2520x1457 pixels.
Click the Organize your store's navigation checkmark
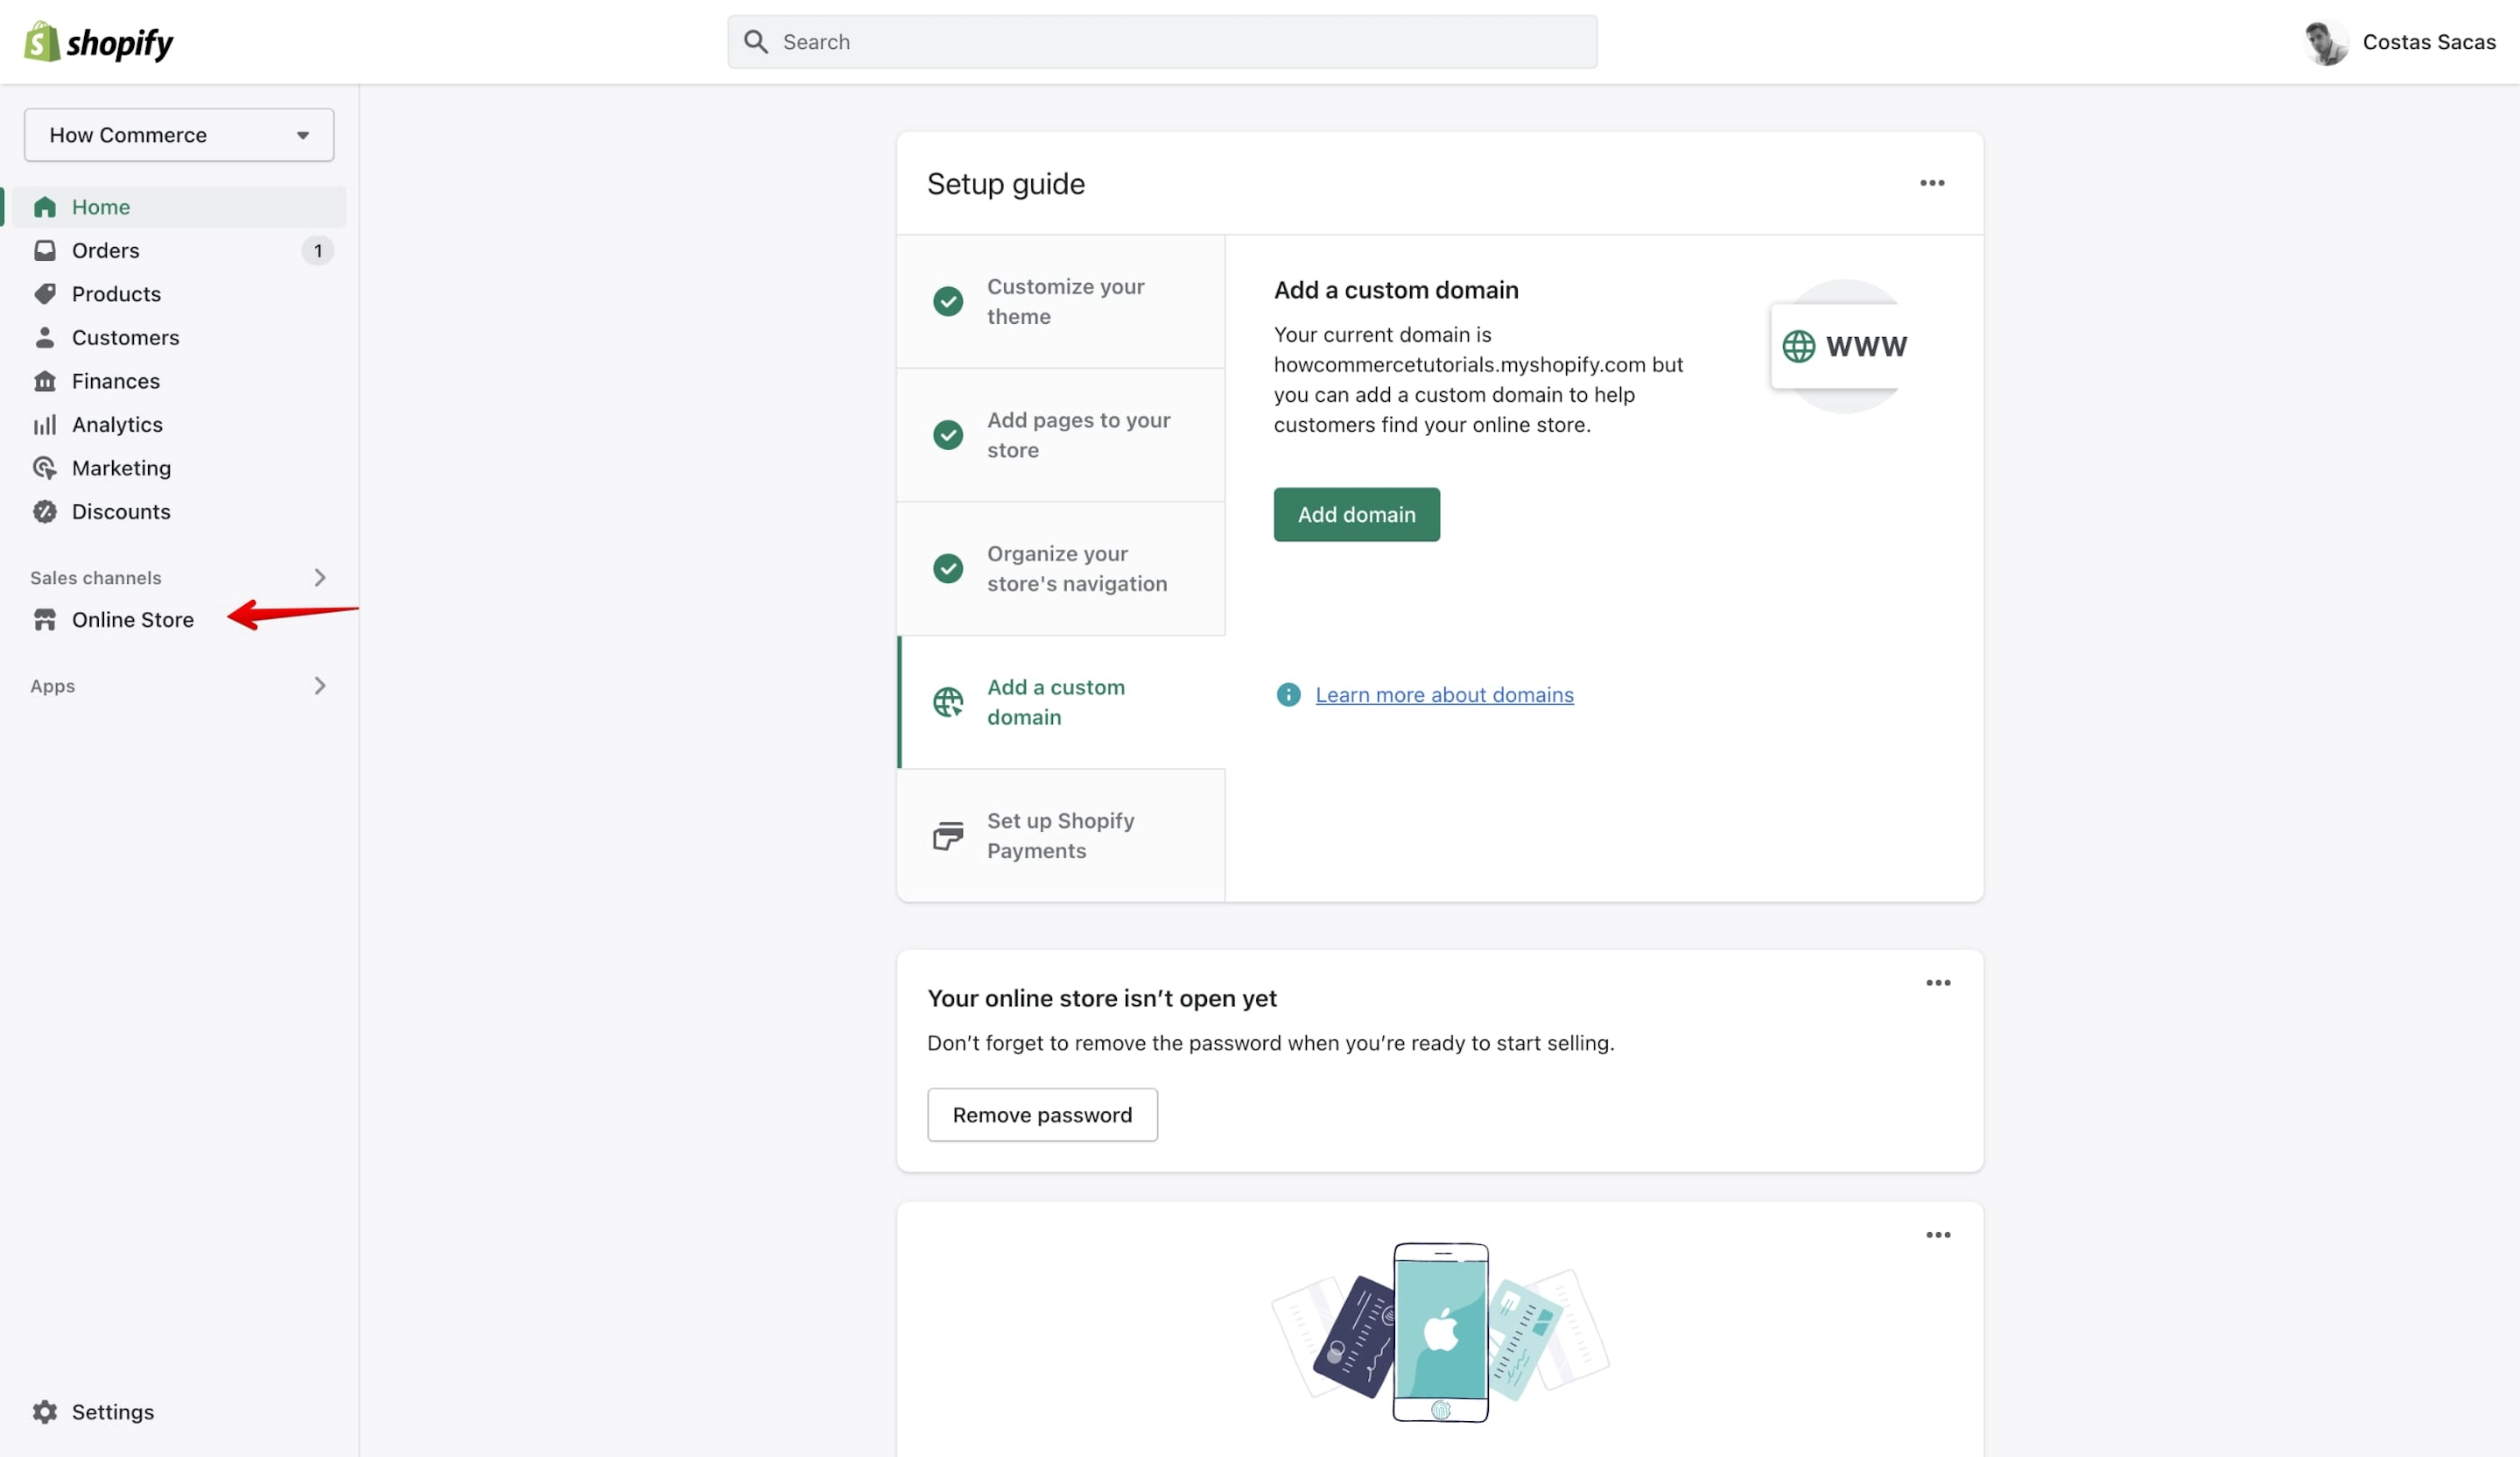(x=948, y=568)
